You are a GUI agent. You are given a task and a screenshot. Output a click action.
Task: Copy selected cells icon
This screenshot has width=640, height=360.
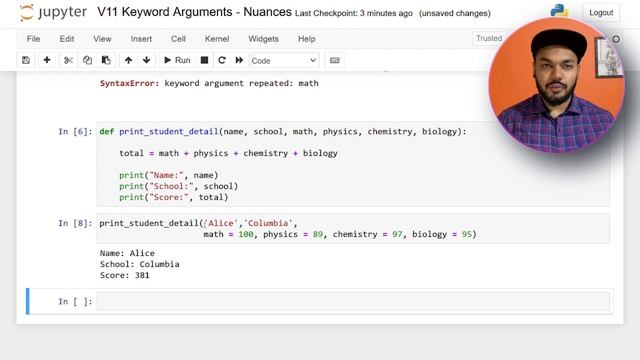pyautogui.click(x=87, y=60)
